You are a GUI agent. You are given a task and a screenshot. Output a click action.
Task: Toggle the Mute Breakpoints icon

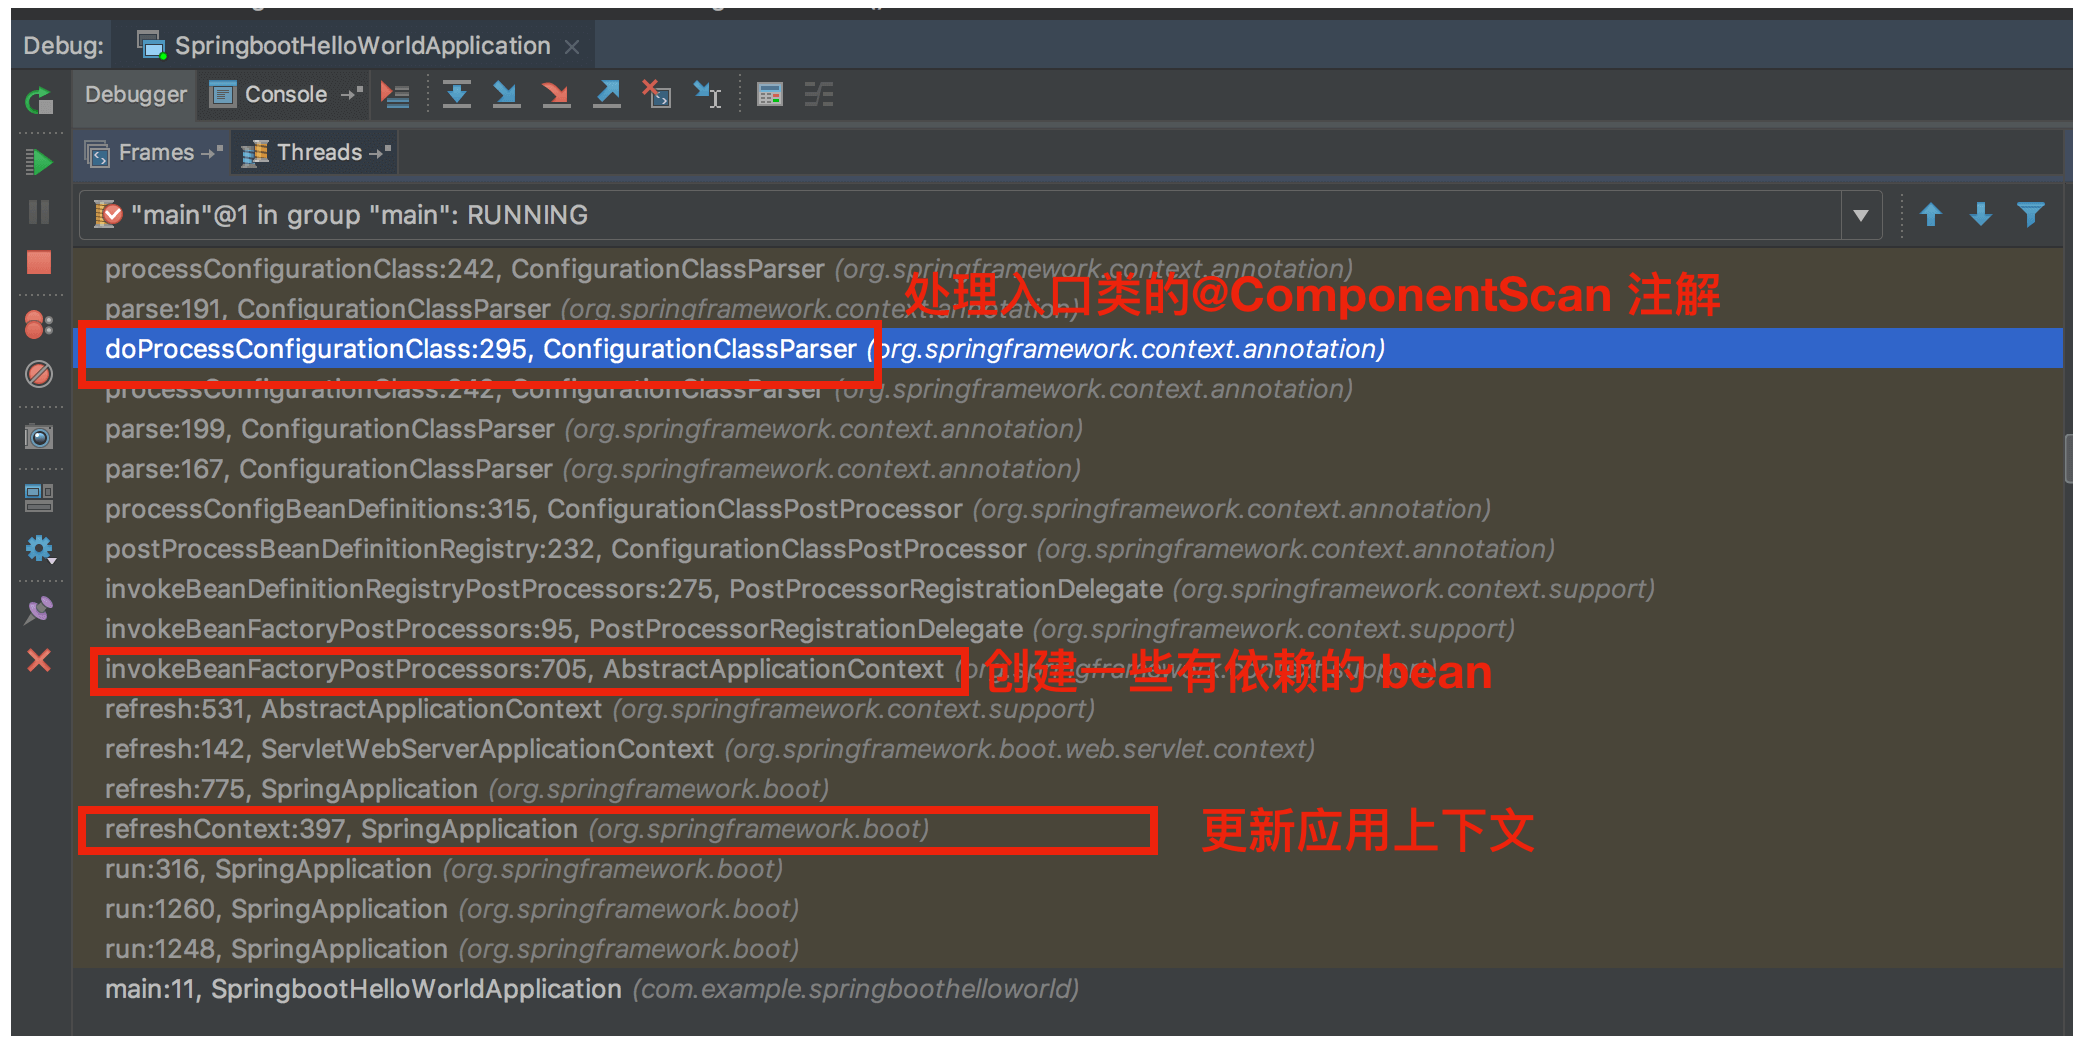39,374
